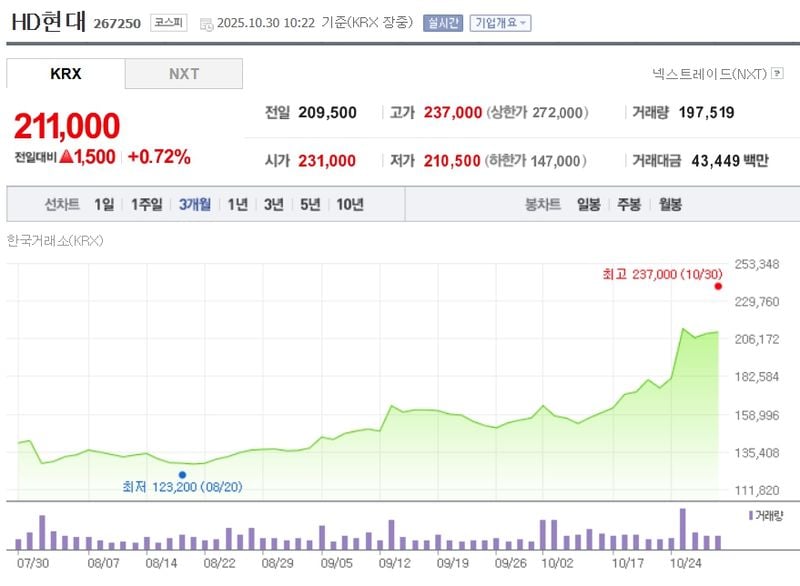The width and height of the screenshot is (800, 586).
Task: Click the calendar icon beside the date
Action: point(206,23)
